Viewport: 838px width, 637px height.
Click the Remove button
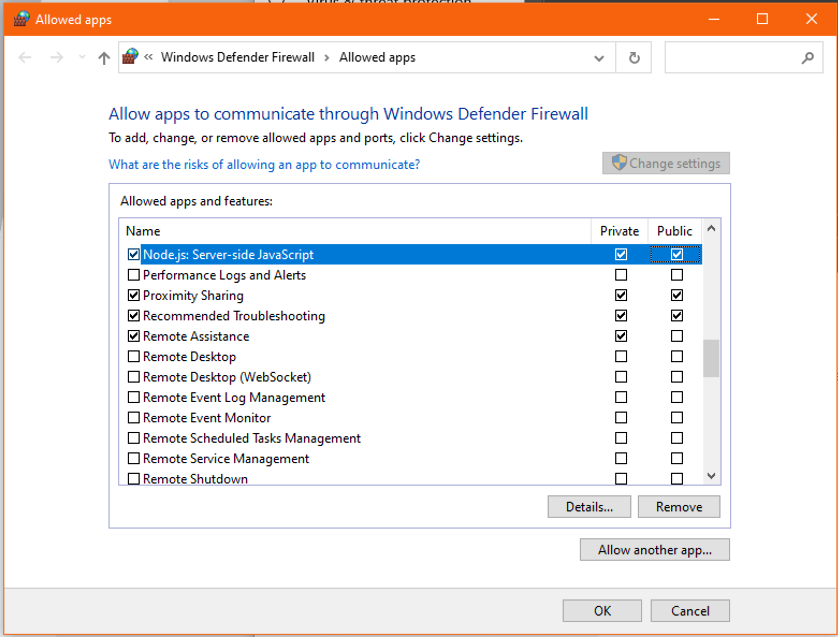pyautogui.click(x=679, y=507)
